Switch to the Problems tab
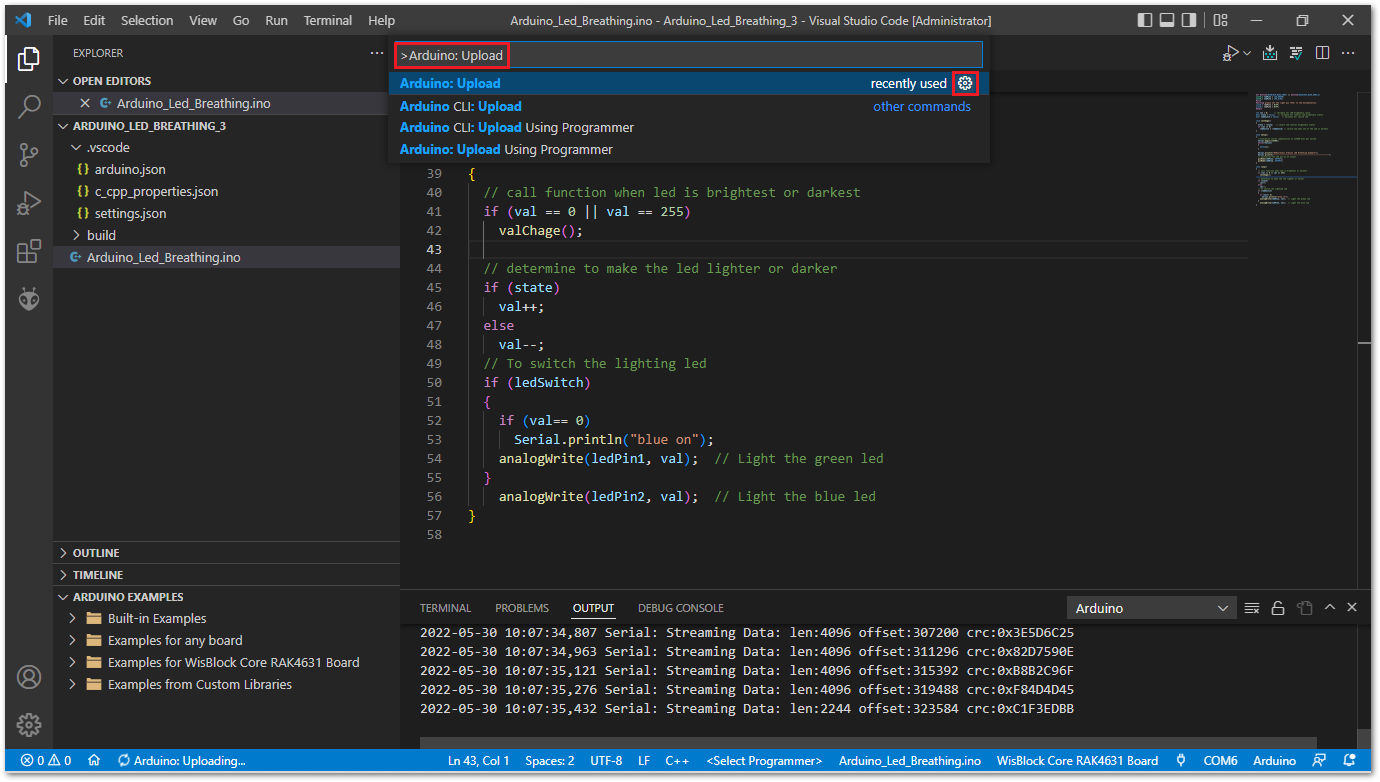The image size is (1380, 782). [522, 608]
